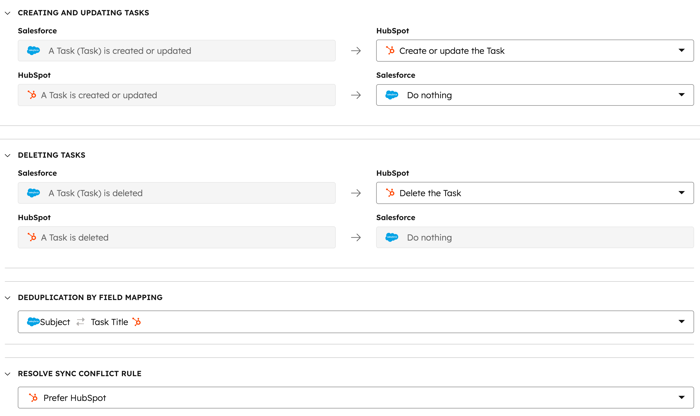Click HubSpot sprocket icon in 'A Task is created or updated'
This screenshot has width=700, height=416.
point(32,95)
